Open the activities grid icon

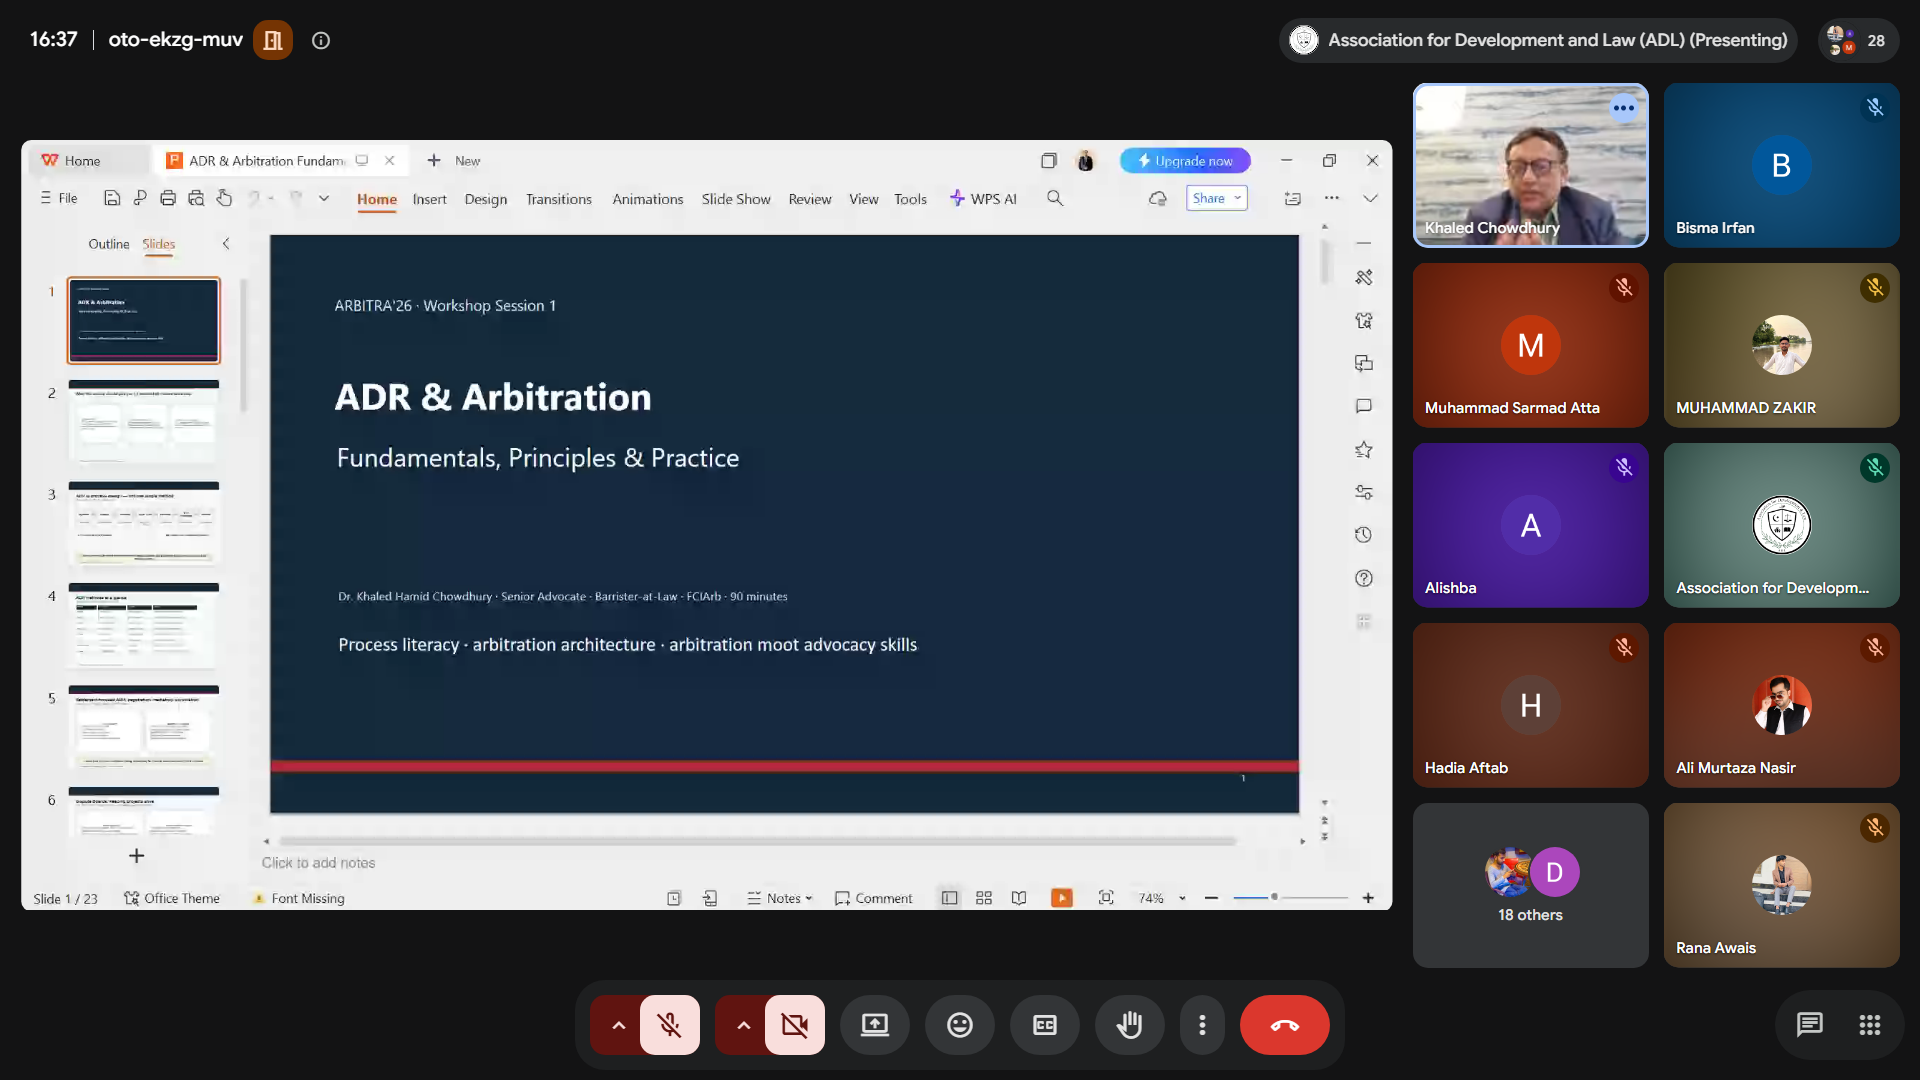(x=1870, y=1025)
